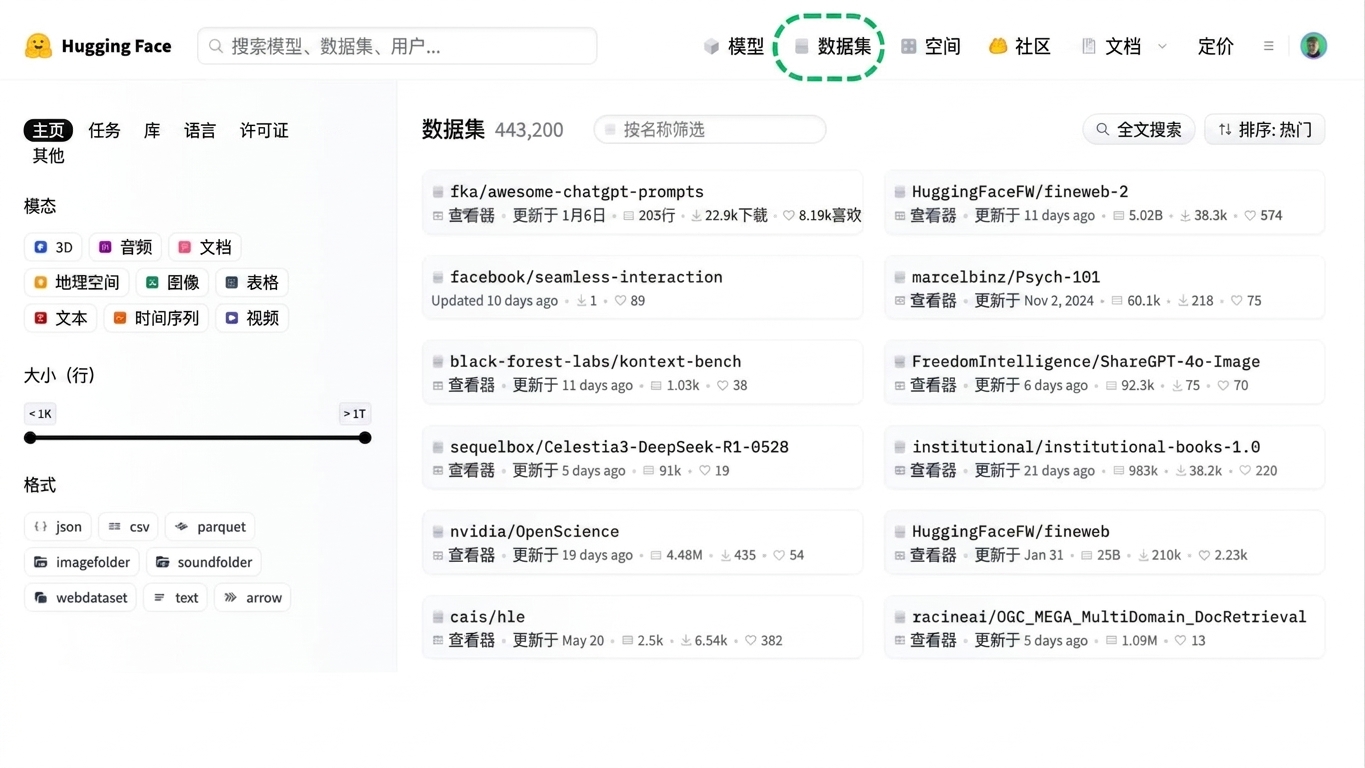1365x768 pixels.
Task: Switch to the 许可证 filter tab
Action: tap(264, 130)
